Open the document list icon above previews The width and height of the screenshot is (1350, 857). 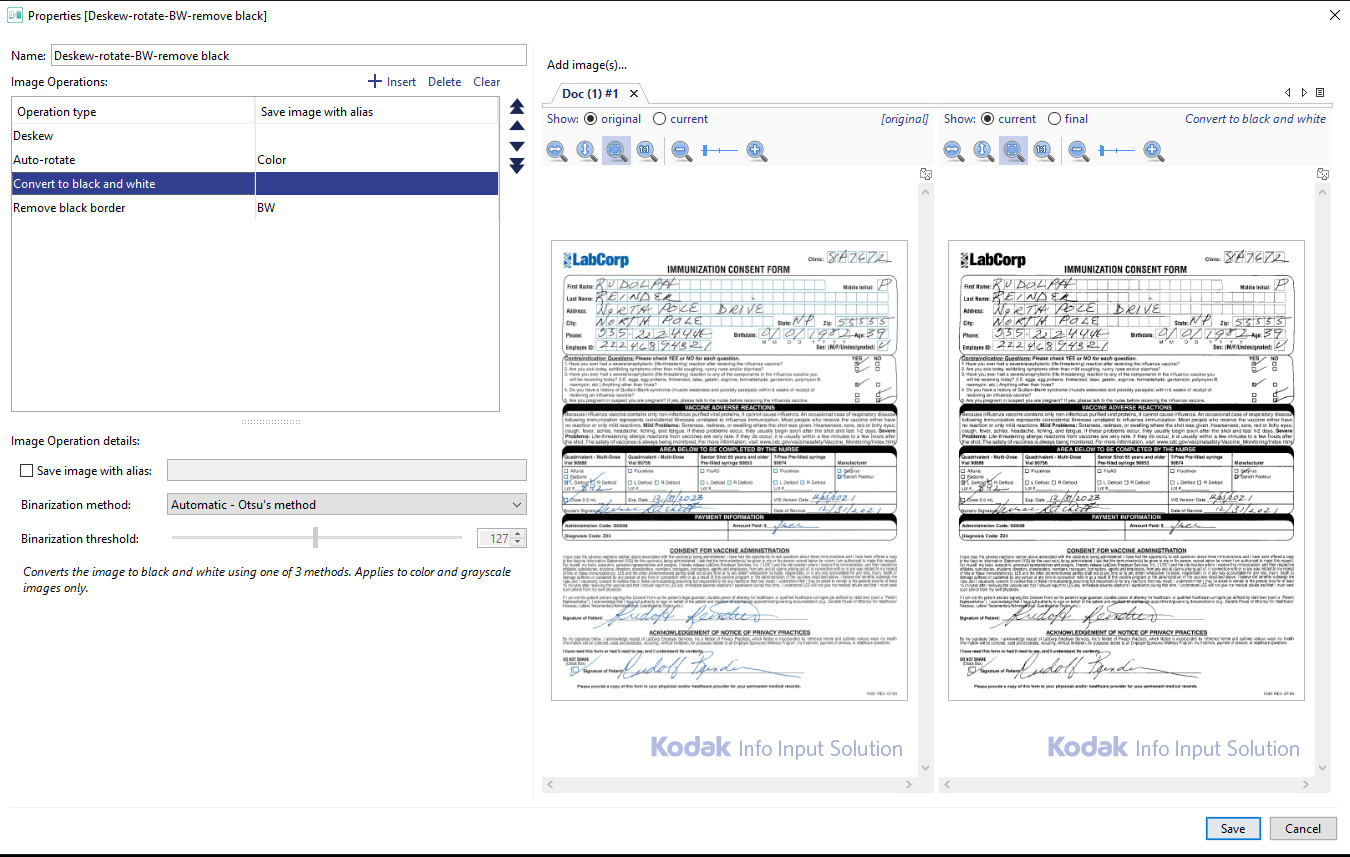1319,92
